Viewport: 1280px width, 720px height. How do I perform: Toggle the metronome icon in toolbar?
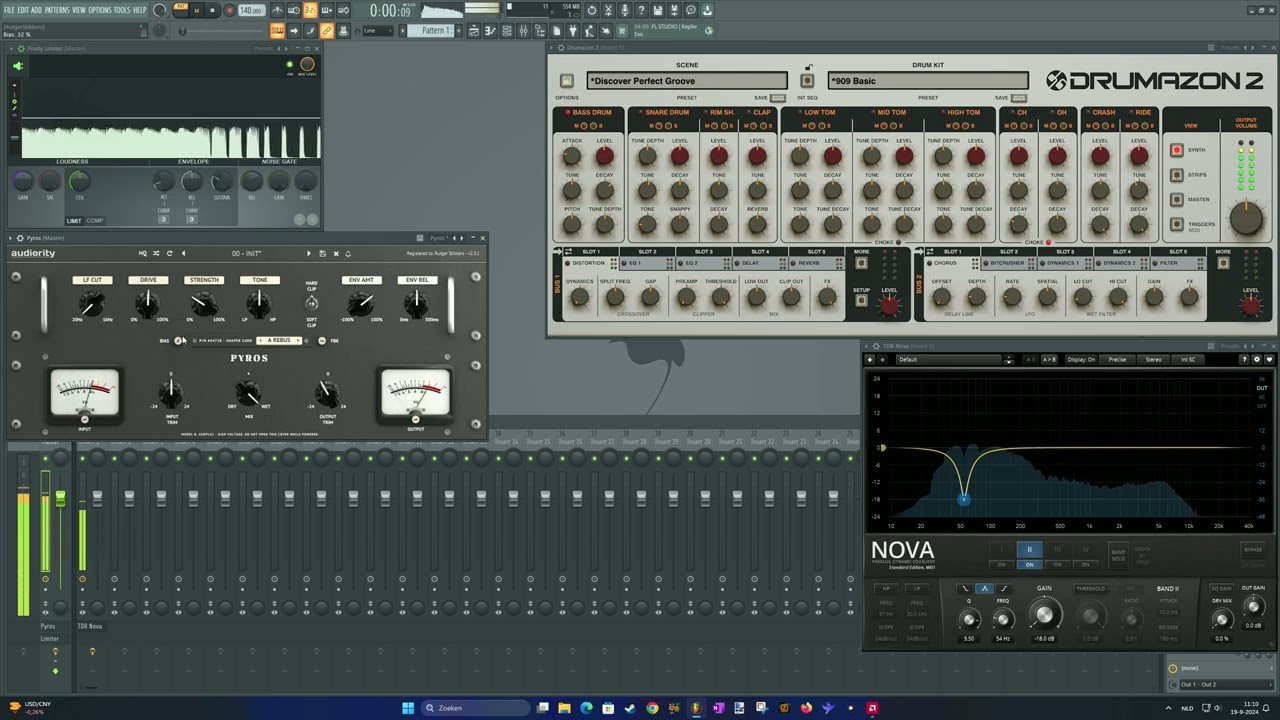click(x=277, y=10)
